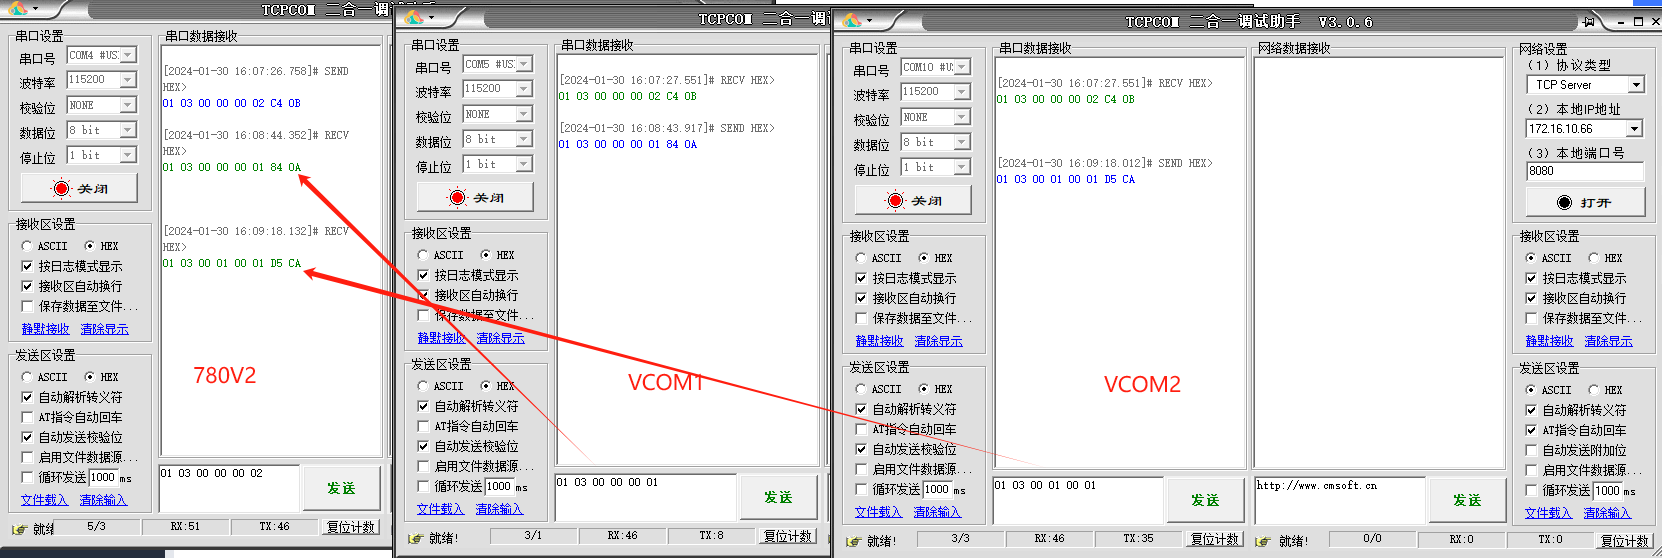This screenshot has height=558, width=1662.
Task: Click the network status bar hand icon beside 0/0
Action: coord(1263,541)
